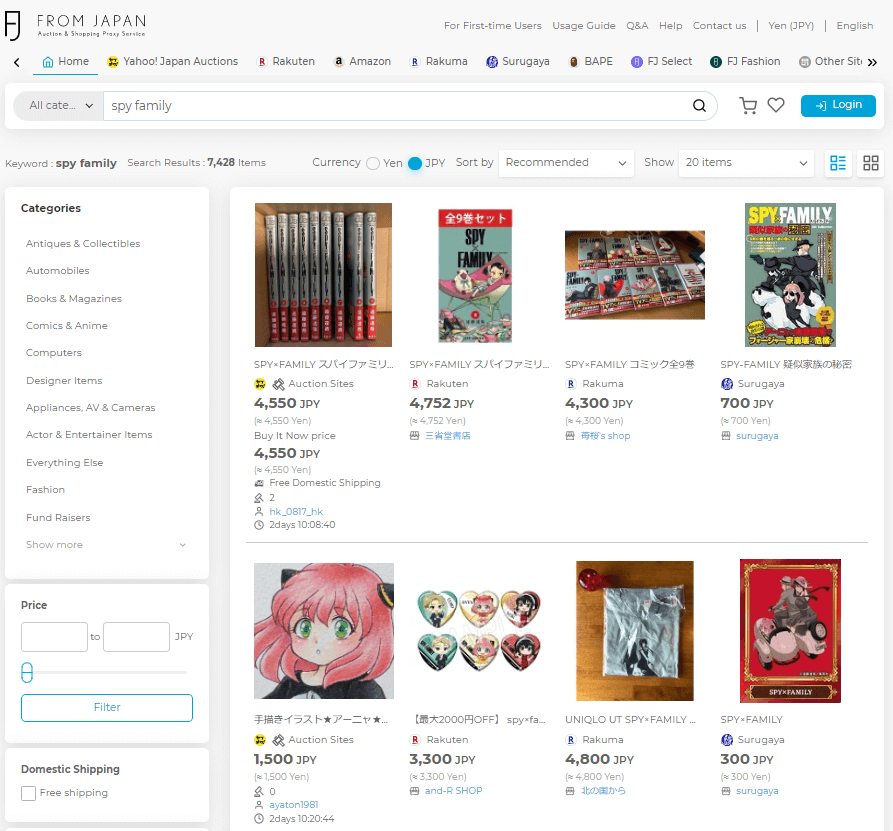This screenshot has width=893, height=831.
Task: Click the Rakuten icon on 3,300 JPY item
Action: (x=415, y=740)
